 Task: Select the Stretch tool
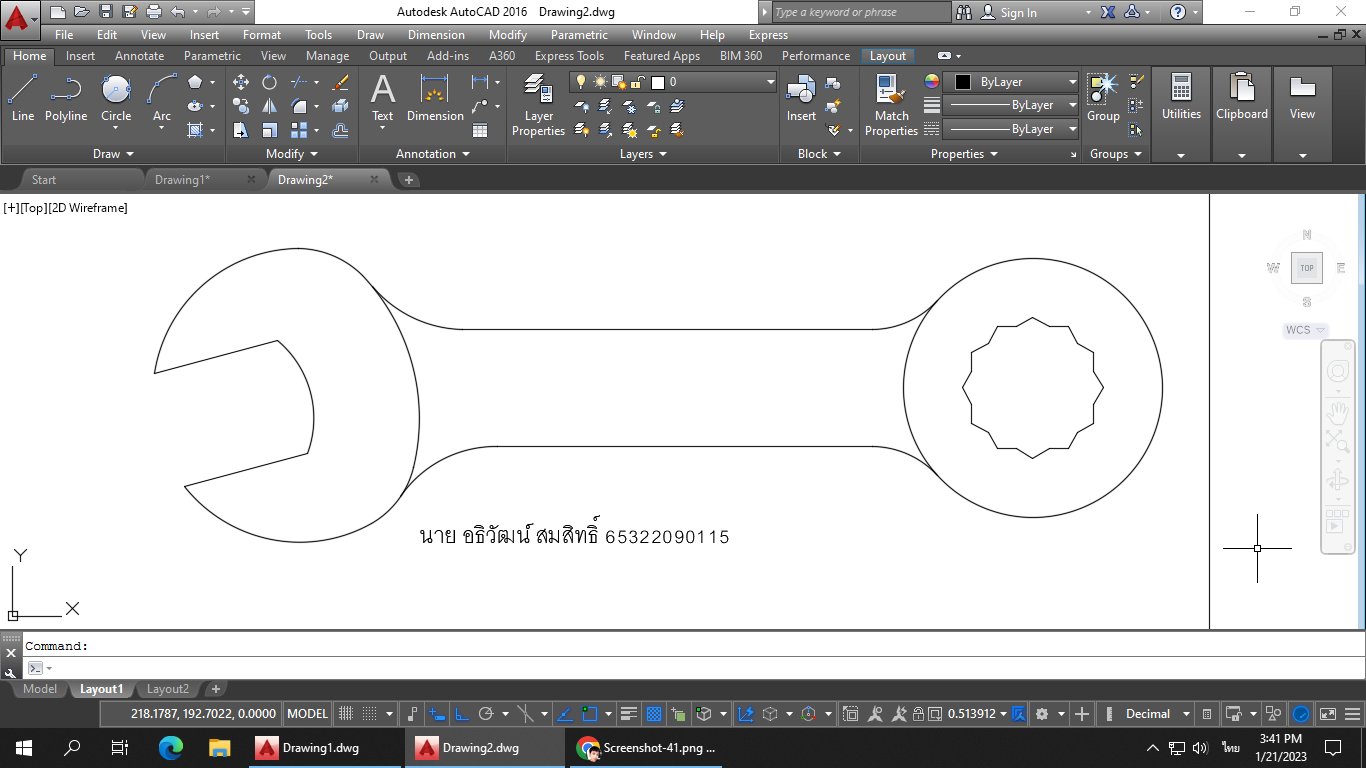pos(241,130)
